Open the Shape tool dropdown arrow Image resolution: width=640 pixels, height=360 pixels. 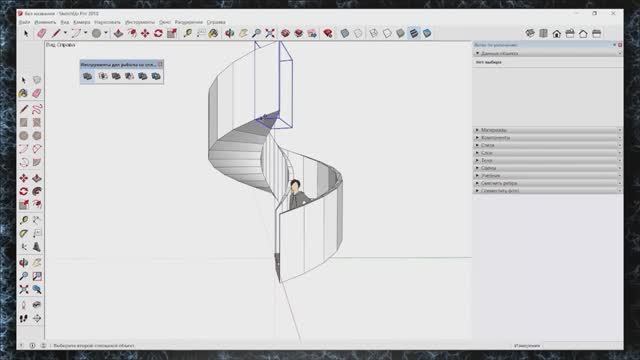(x=106, y=33)
